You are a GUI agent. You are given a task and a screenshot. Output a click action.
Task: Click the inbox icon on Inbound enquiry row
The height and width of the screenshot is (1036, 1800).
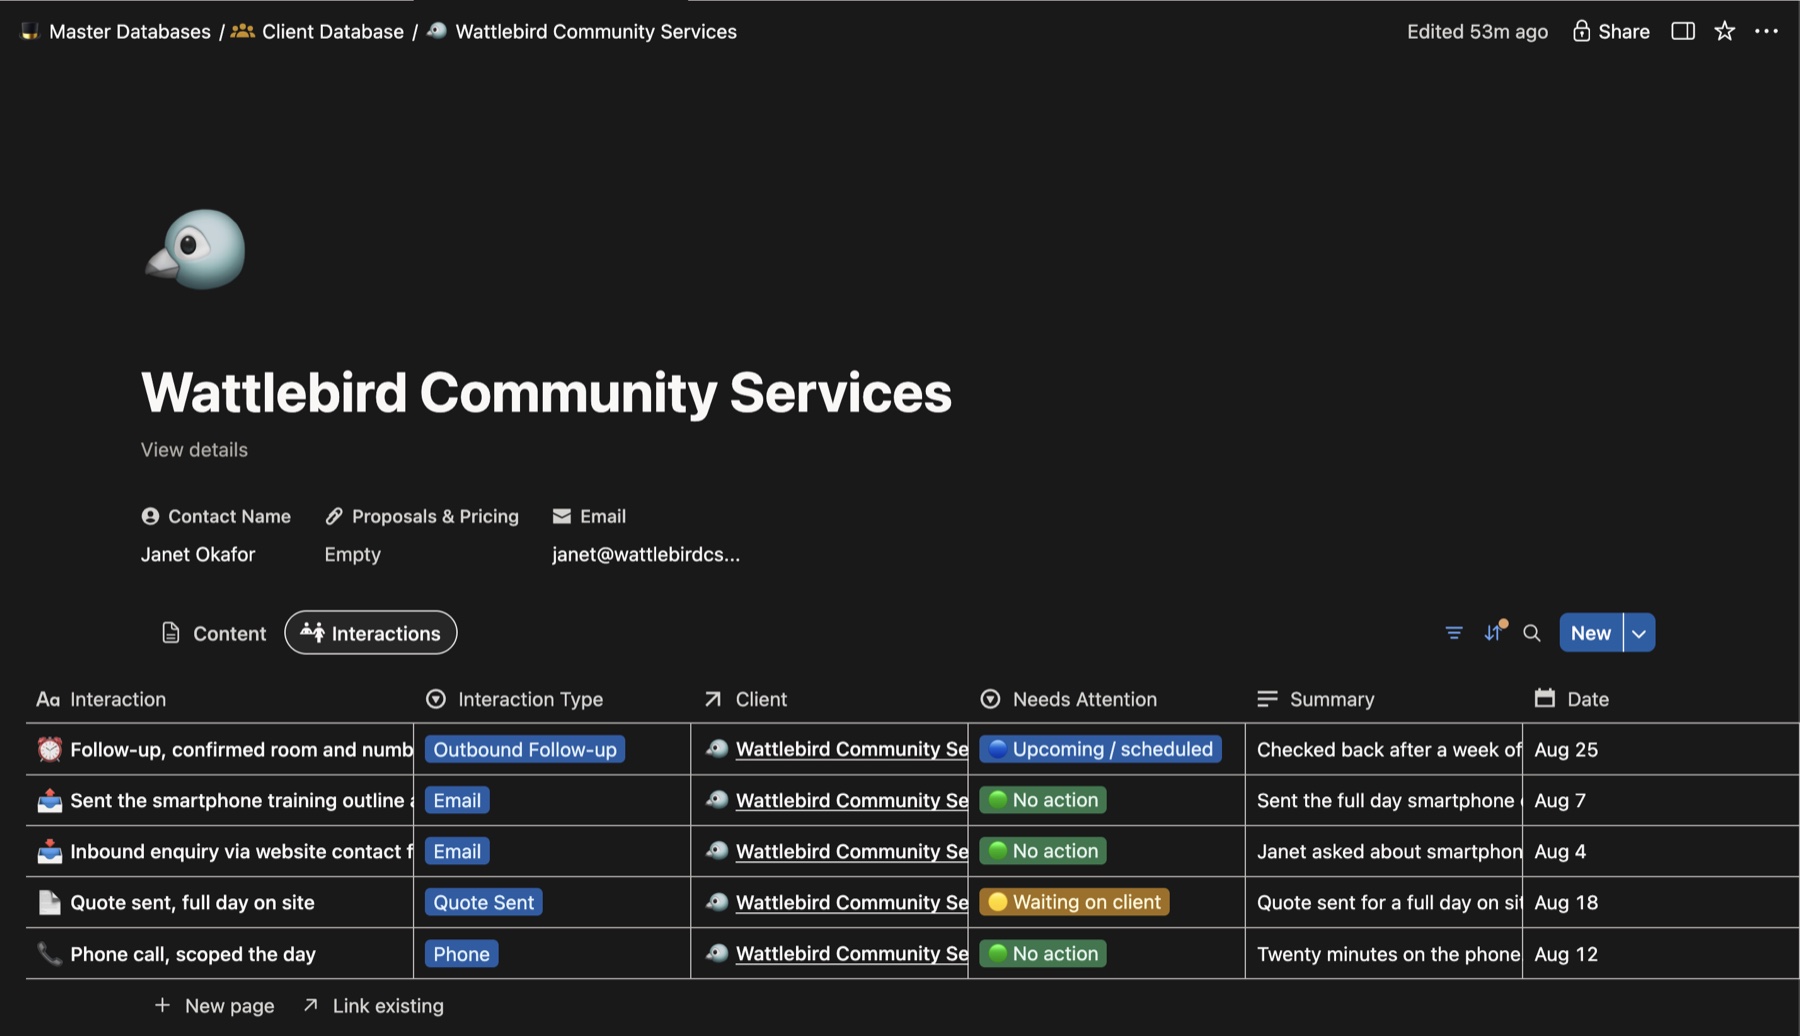point(49,851)
